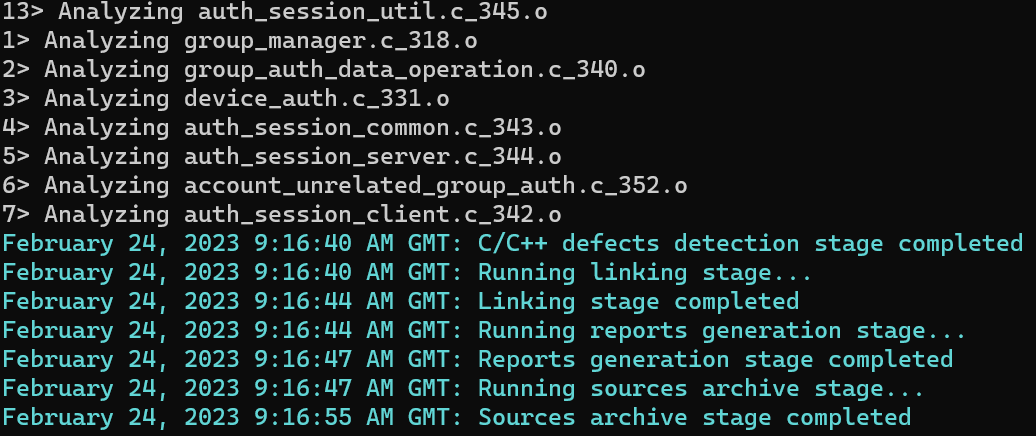Image resolution: width=1036 pixels, height=436 pixels.
Task: Click the auth_session_util.c_345.o filename
Action: (x=373, y=12)
